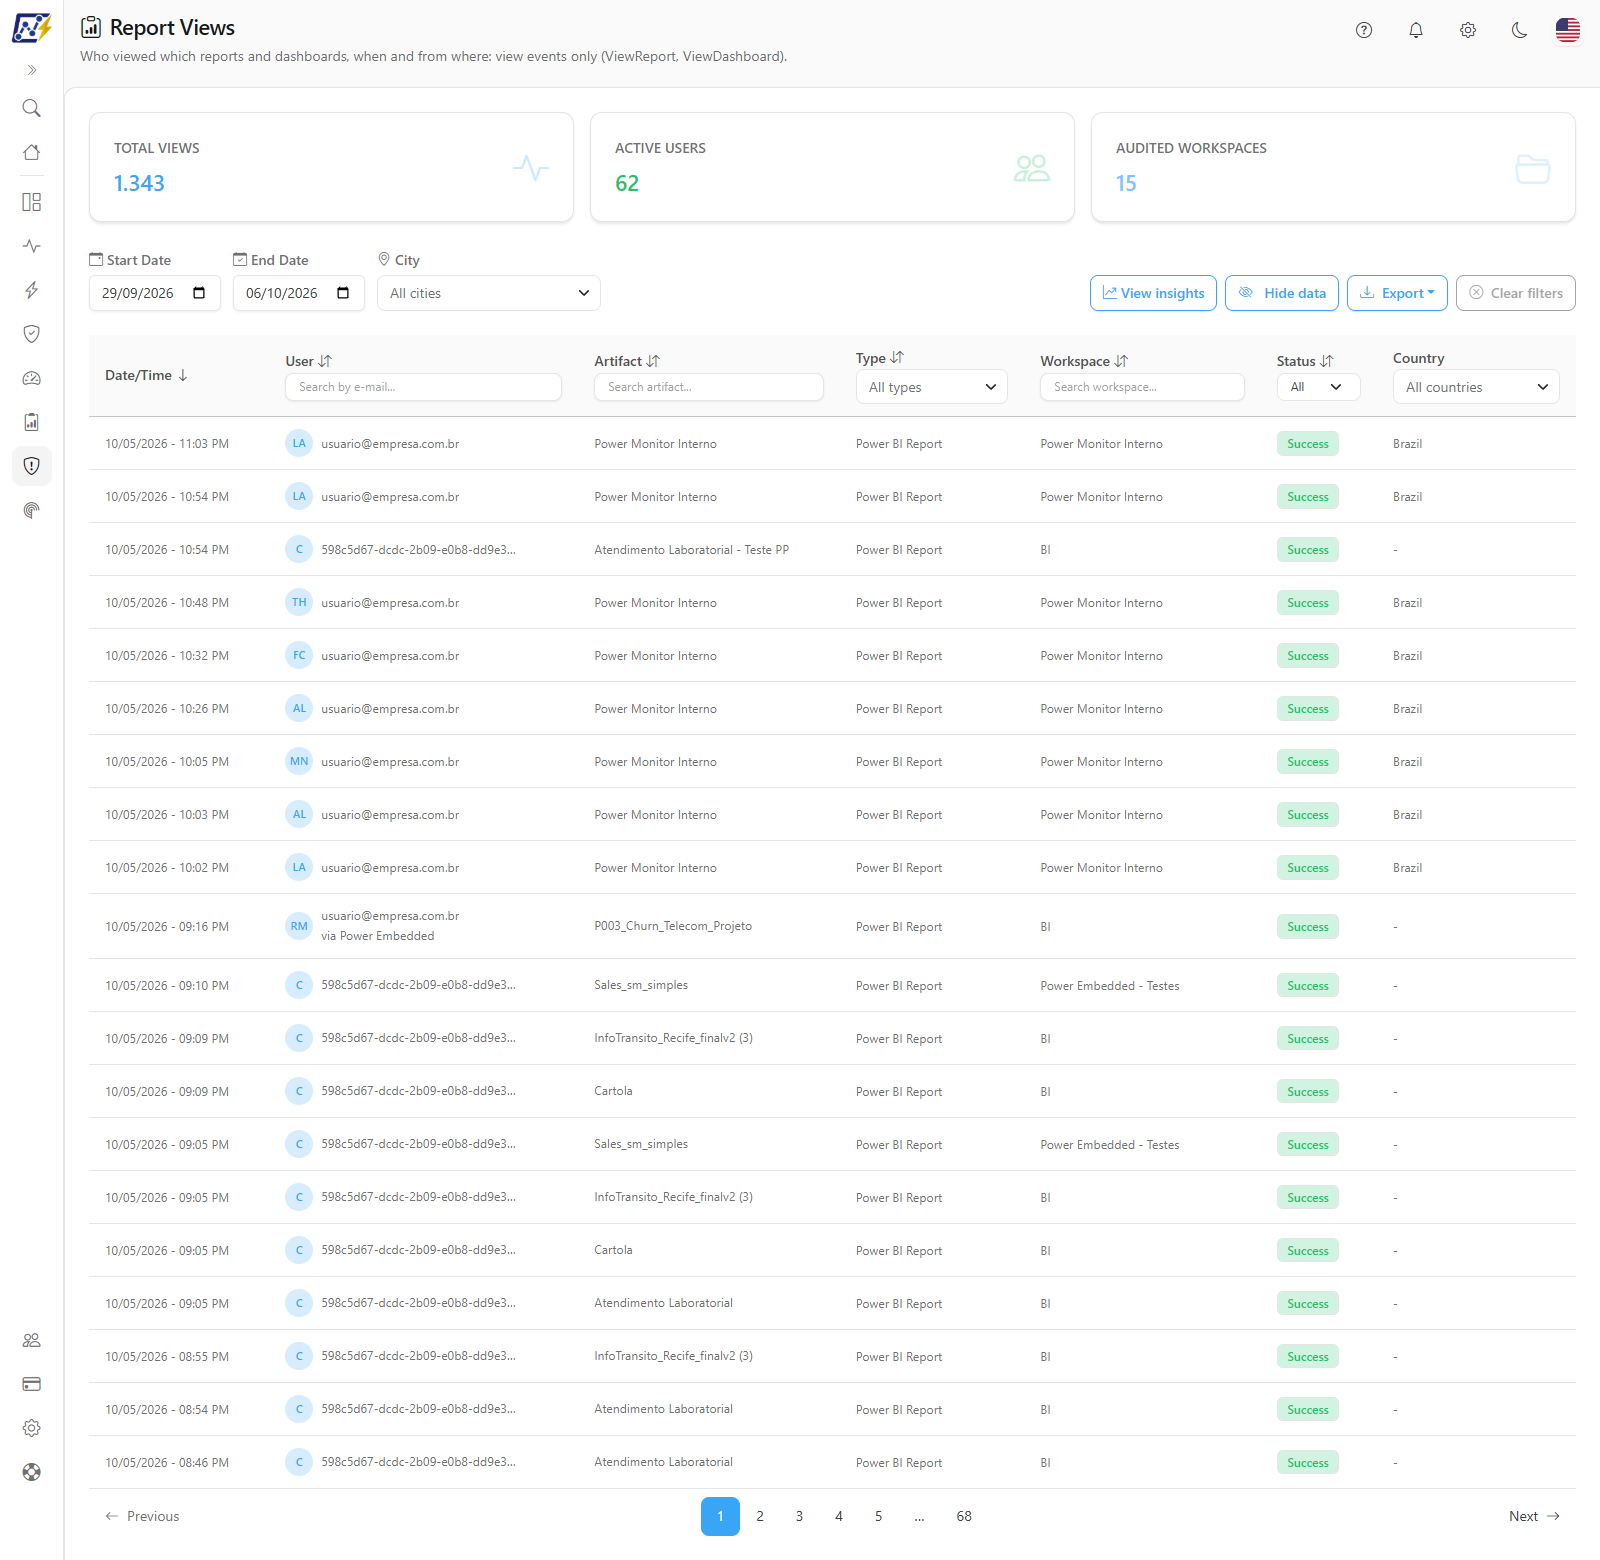The height and width of the screenshot is (1560, 1600).
Task: Go to page 5
Action: tap(878, 1516)
